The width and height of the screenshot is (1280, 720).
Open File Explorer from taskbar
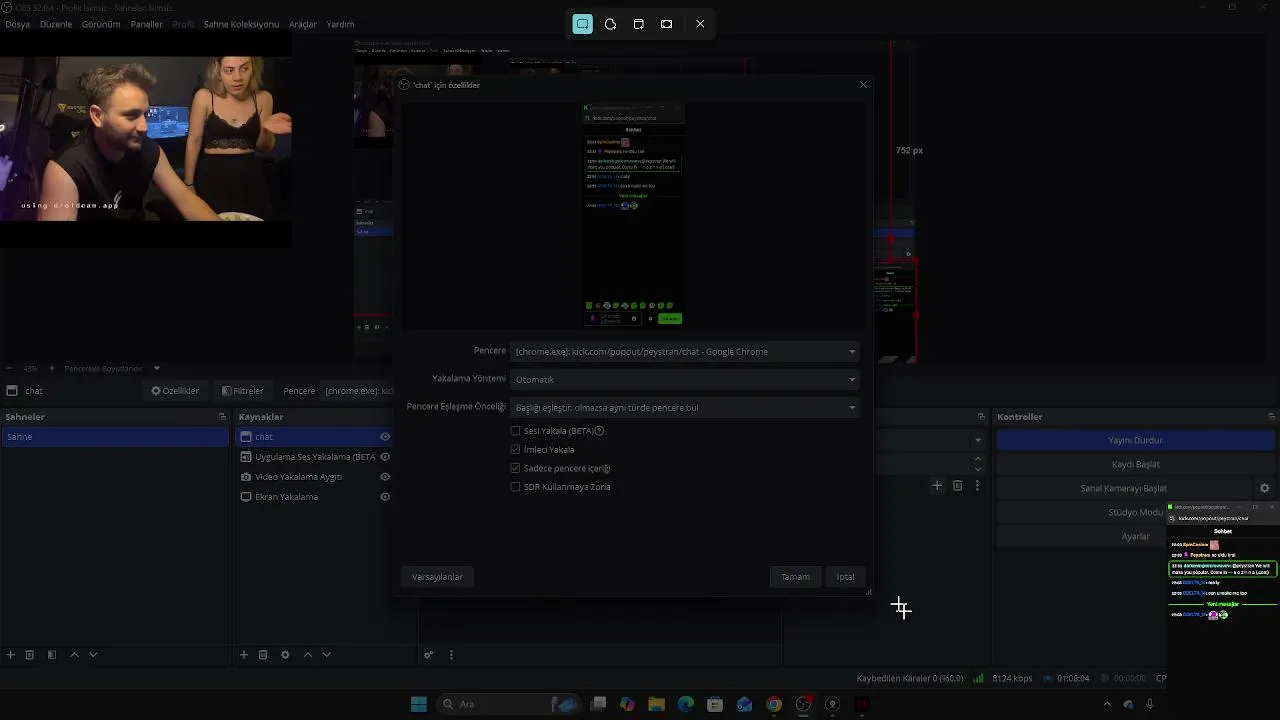[x=657, y=704]
